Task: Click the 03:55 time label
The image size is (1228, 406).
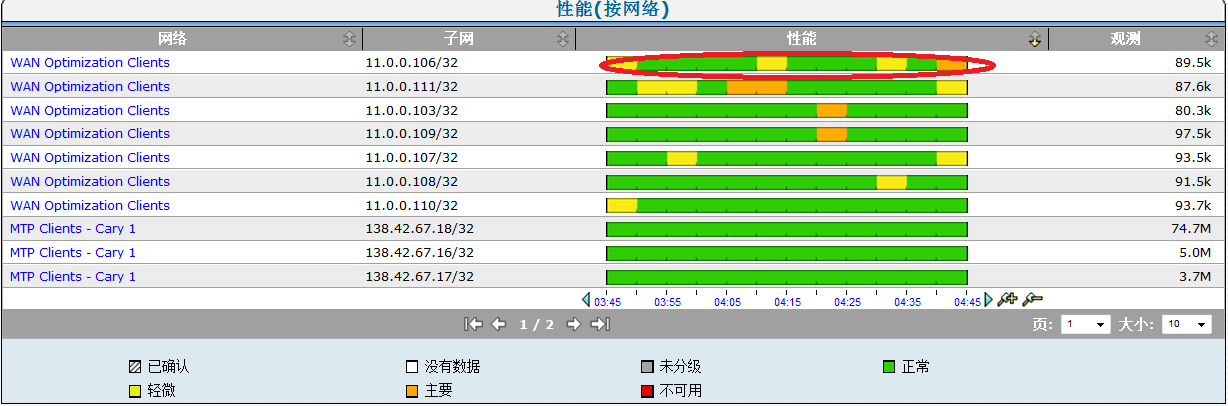Action: pos(668,301)
